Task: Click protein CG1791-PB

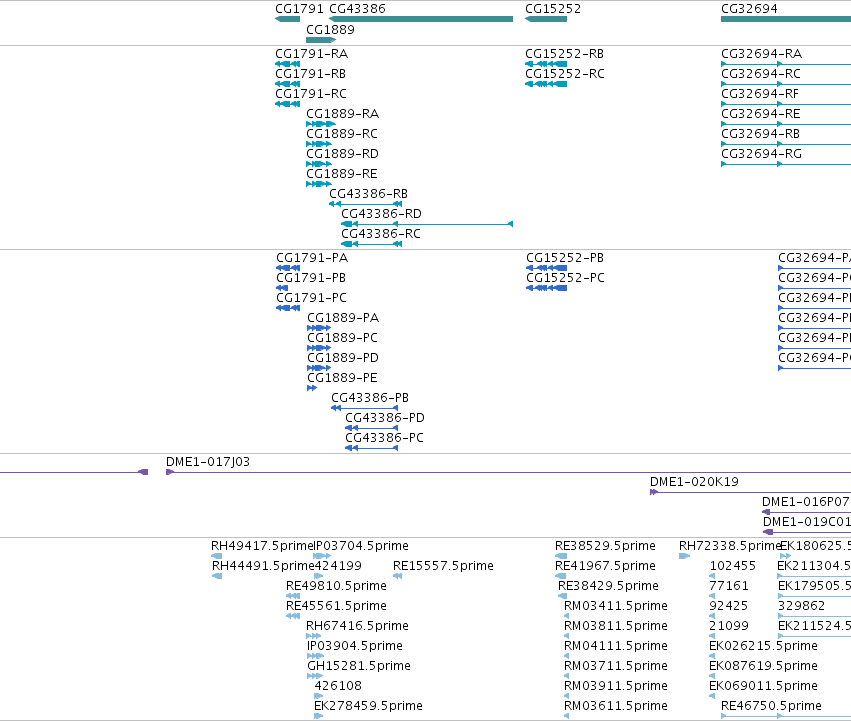Action: 311,278
